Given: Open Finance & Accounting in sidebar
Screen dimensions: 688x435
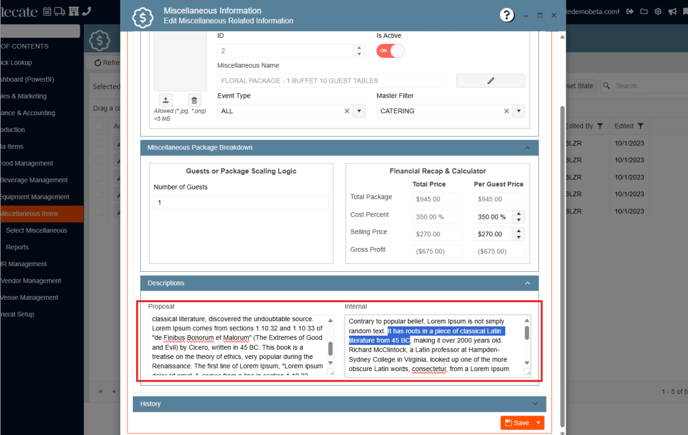Looking at the screenshot, I should click(x=42, y=113).
